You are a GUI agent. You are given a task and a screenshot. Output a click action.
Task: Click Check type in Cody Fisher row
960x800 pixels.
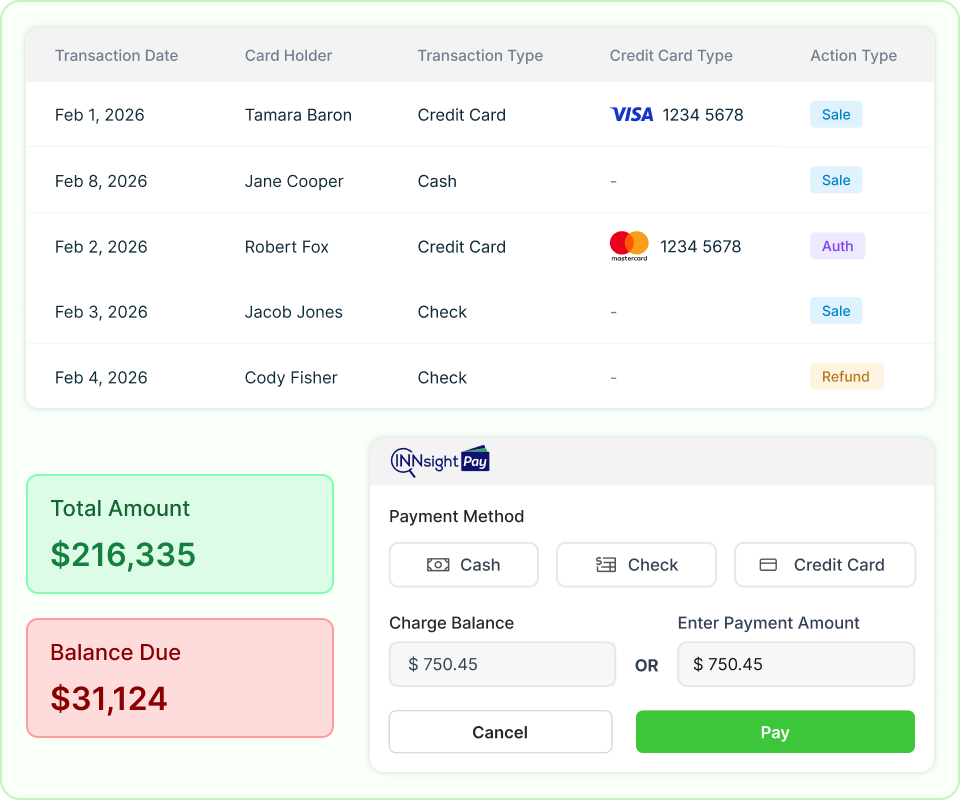tap(442, 378)
